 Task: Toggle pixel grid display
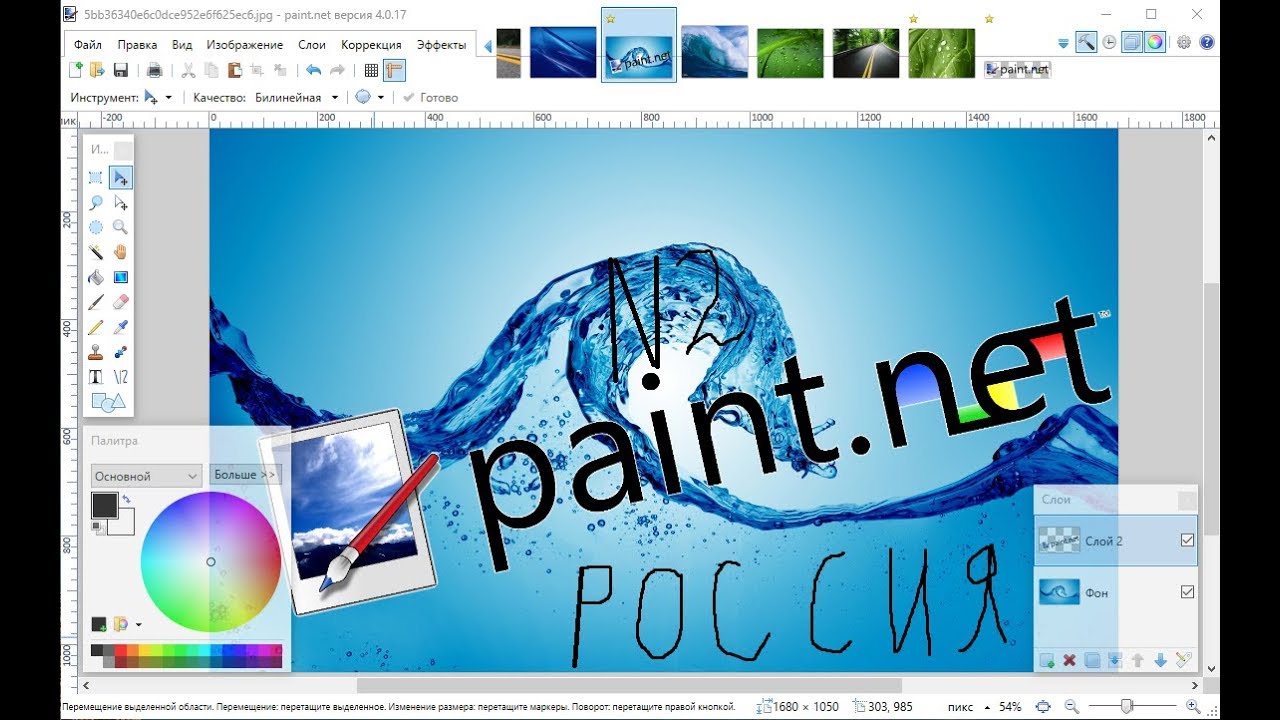tap(371, 70)
